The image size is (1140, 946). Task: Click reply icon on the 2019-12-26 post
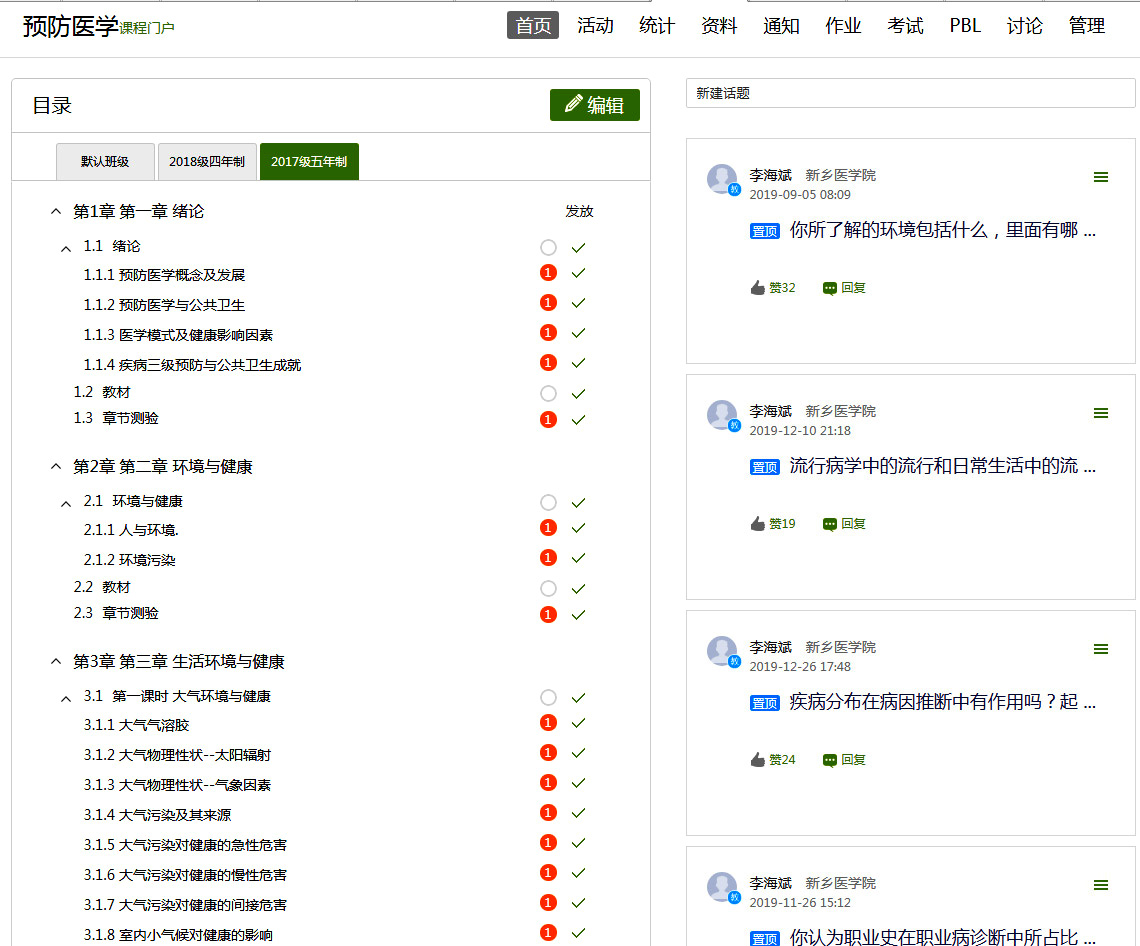[830, 760]
